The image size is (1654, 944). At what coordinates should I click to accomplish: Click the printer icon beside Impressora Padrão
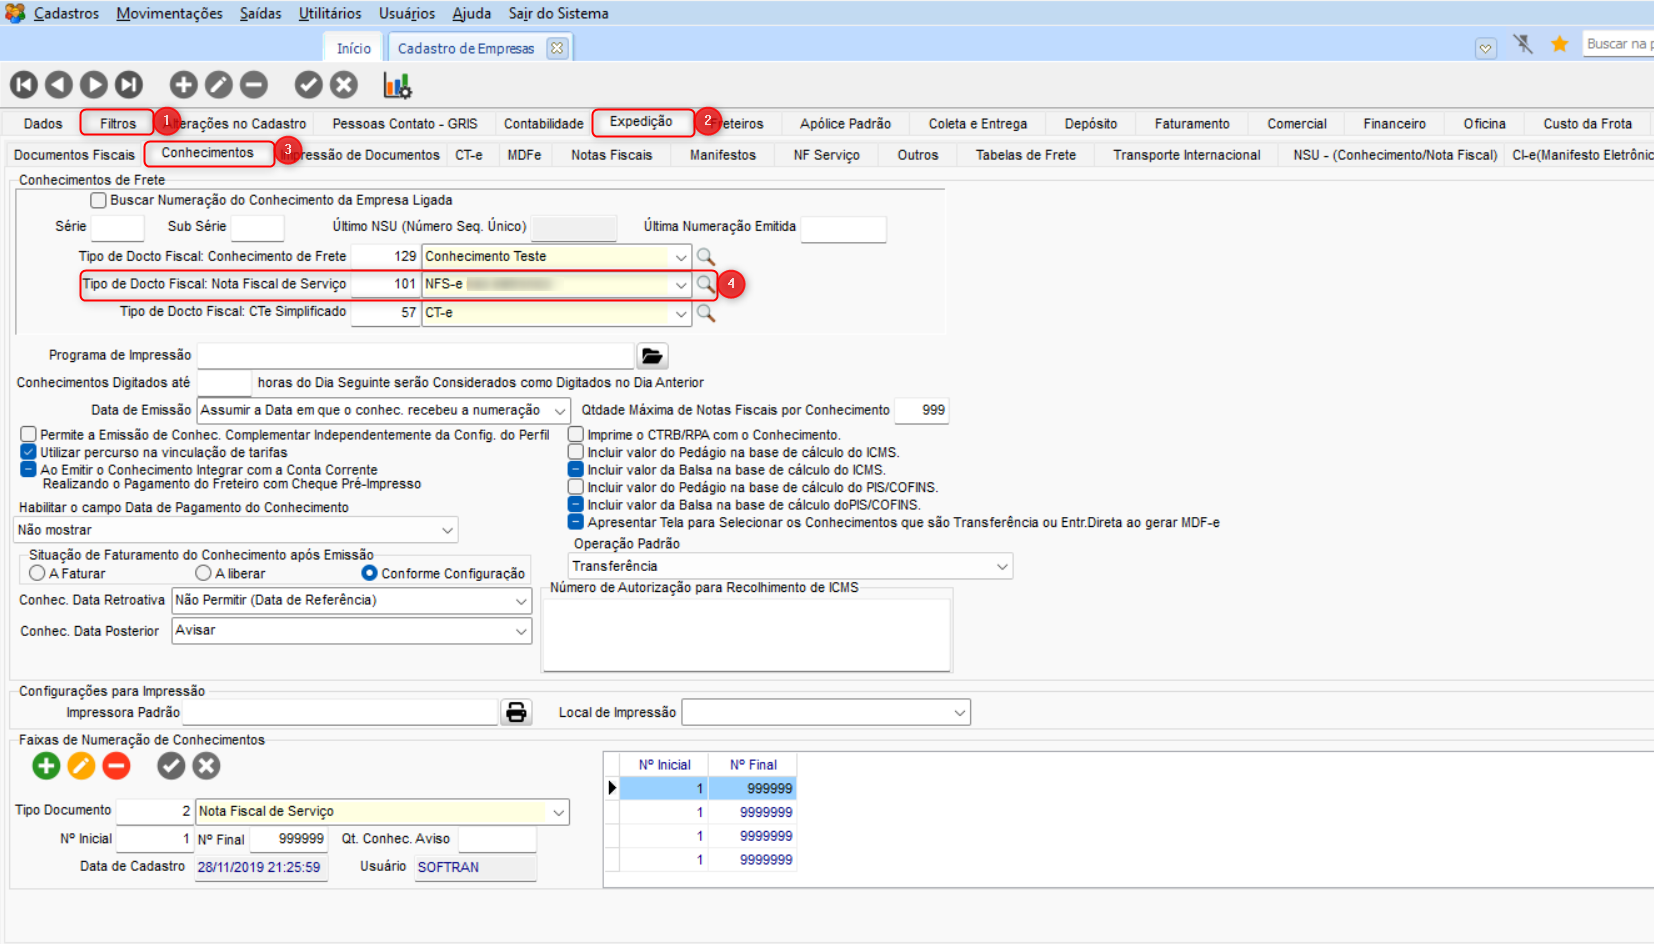pos(516,712)
